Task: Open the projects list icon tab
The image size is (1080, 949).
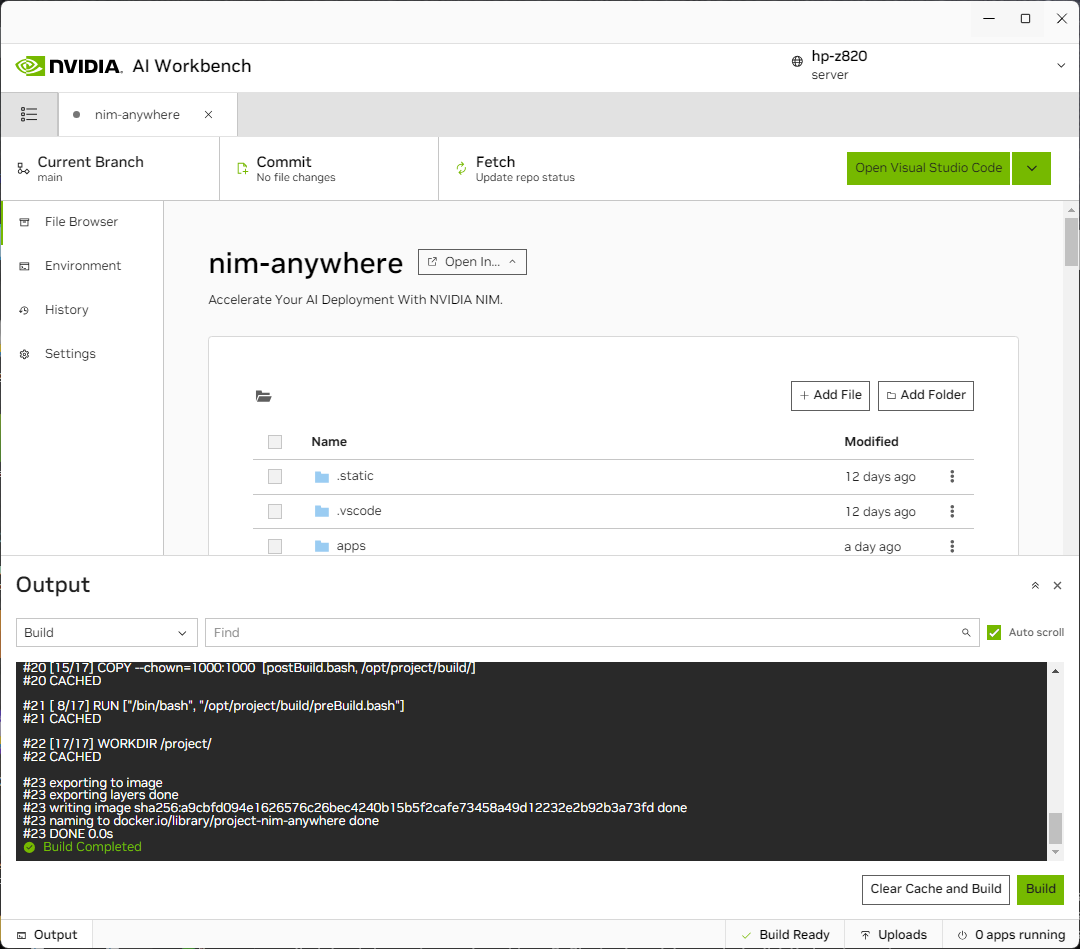Action: point(29,114)
